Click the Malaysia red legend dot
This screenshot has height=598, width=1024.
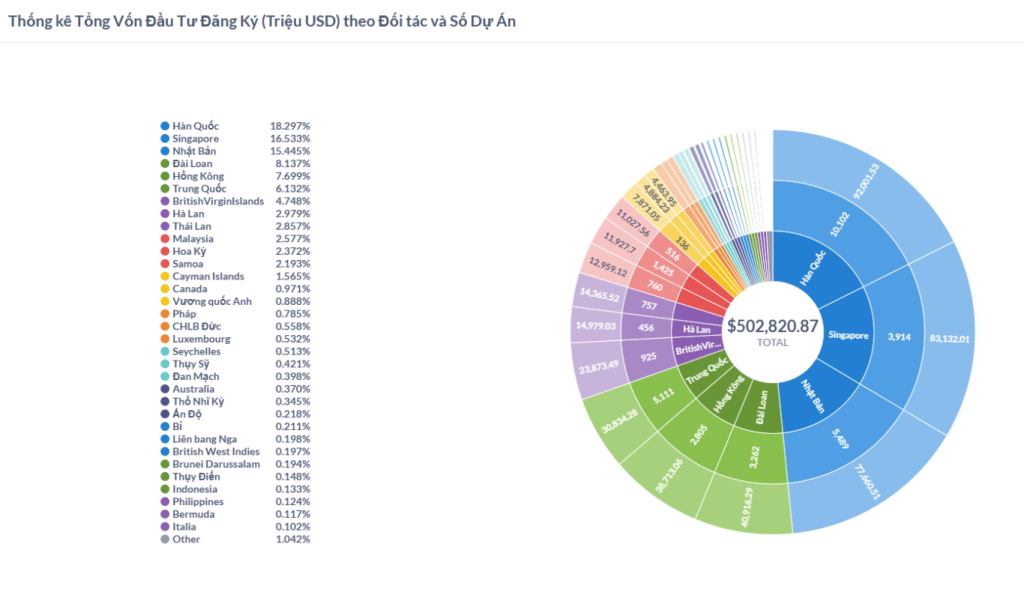[165, 239]
